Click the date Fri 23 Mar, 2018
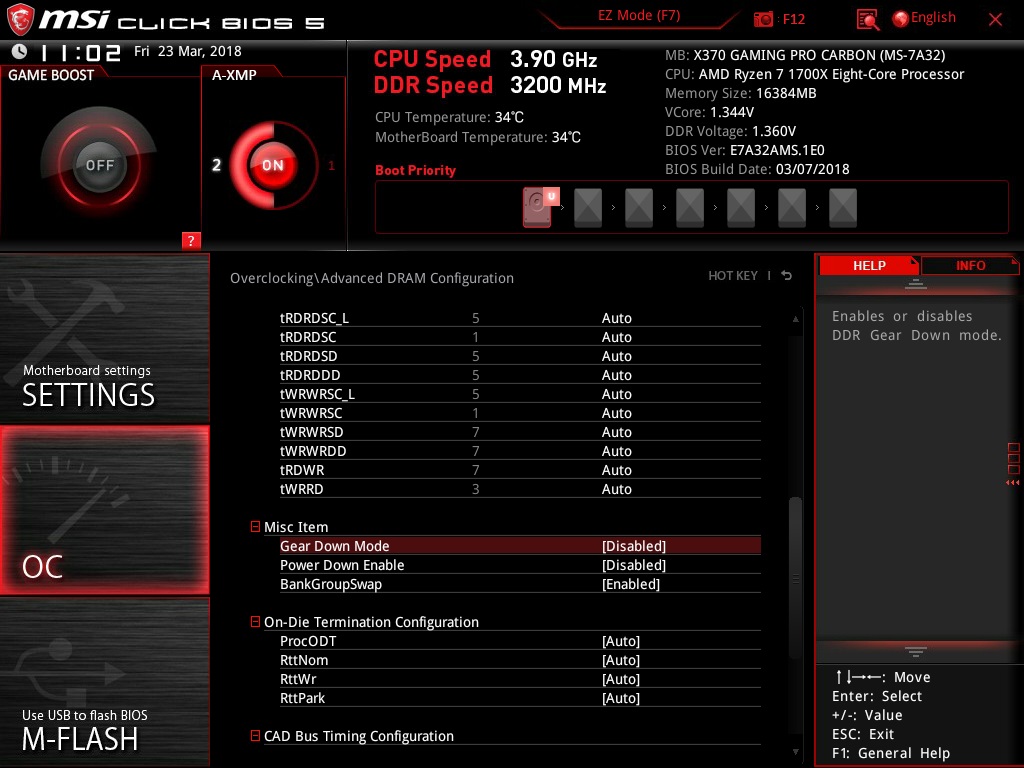1024x768 pixels. [187, 51]
